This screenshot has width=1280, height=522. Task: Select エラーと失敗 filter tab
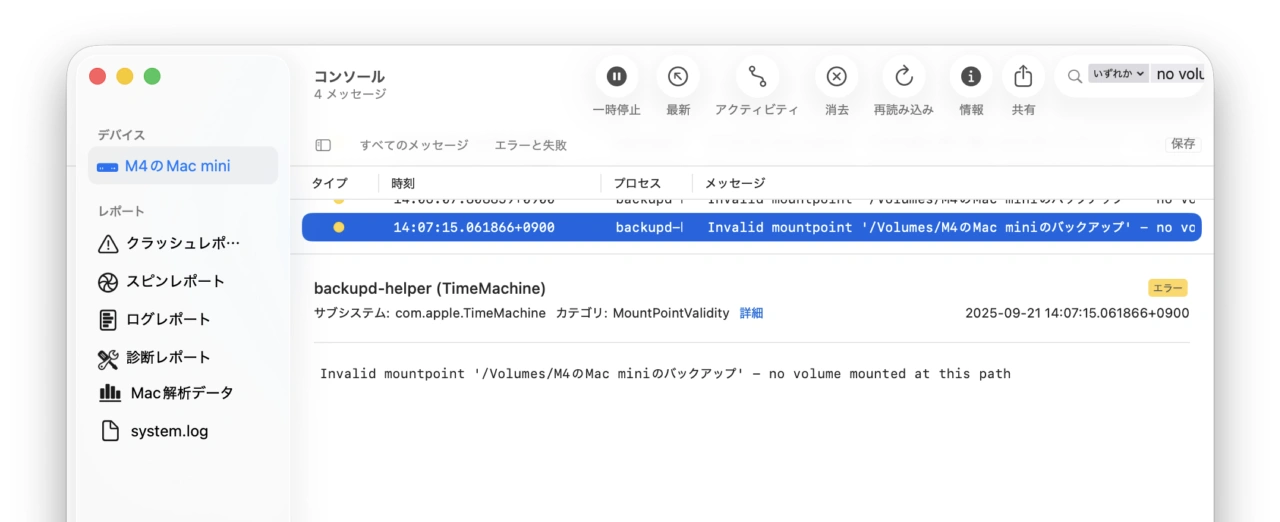coord(531,145)
